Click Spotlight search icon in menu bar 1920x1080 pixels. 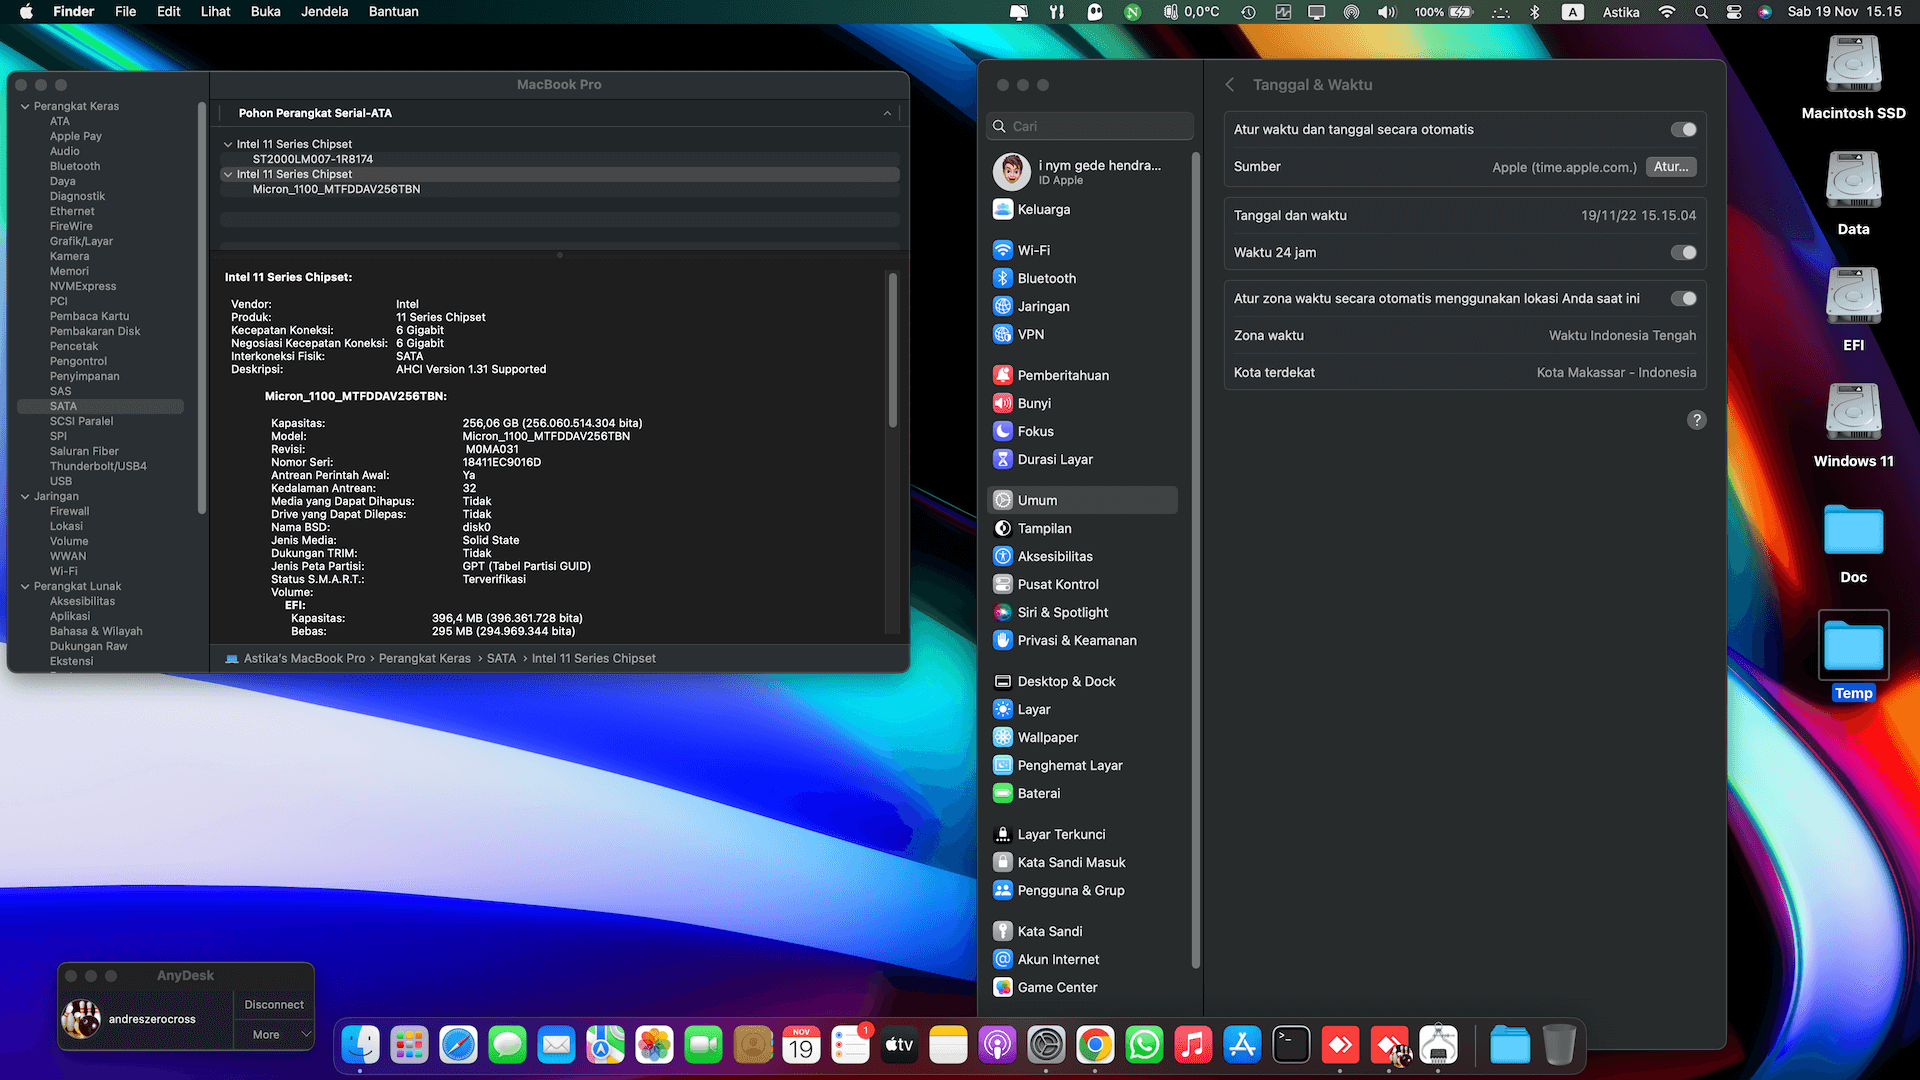click(x=1701, y=12)
